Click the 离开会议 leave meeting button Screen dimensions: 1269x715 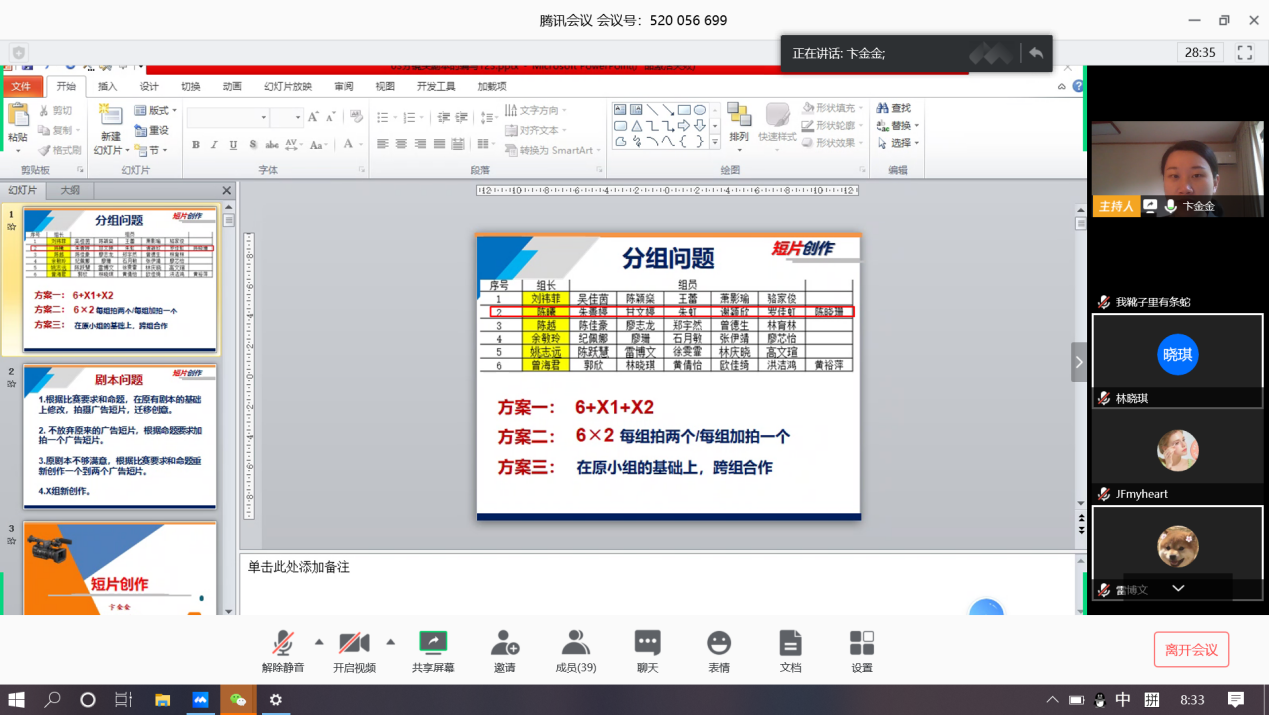click(x=1191, y=650)
